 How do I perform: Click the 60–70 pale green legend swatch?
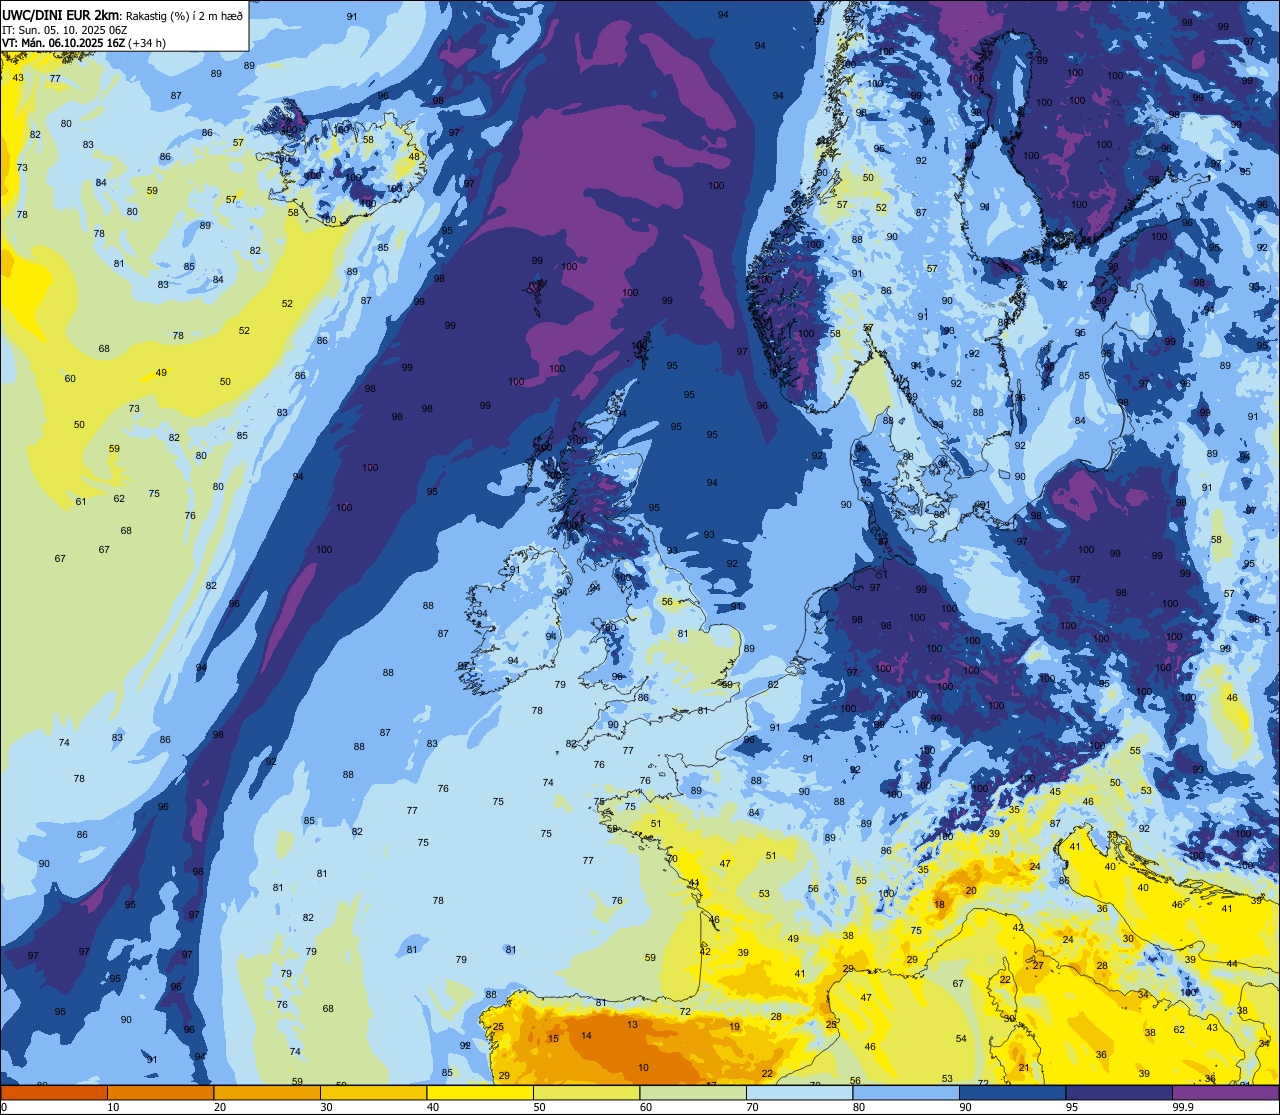693,1092
